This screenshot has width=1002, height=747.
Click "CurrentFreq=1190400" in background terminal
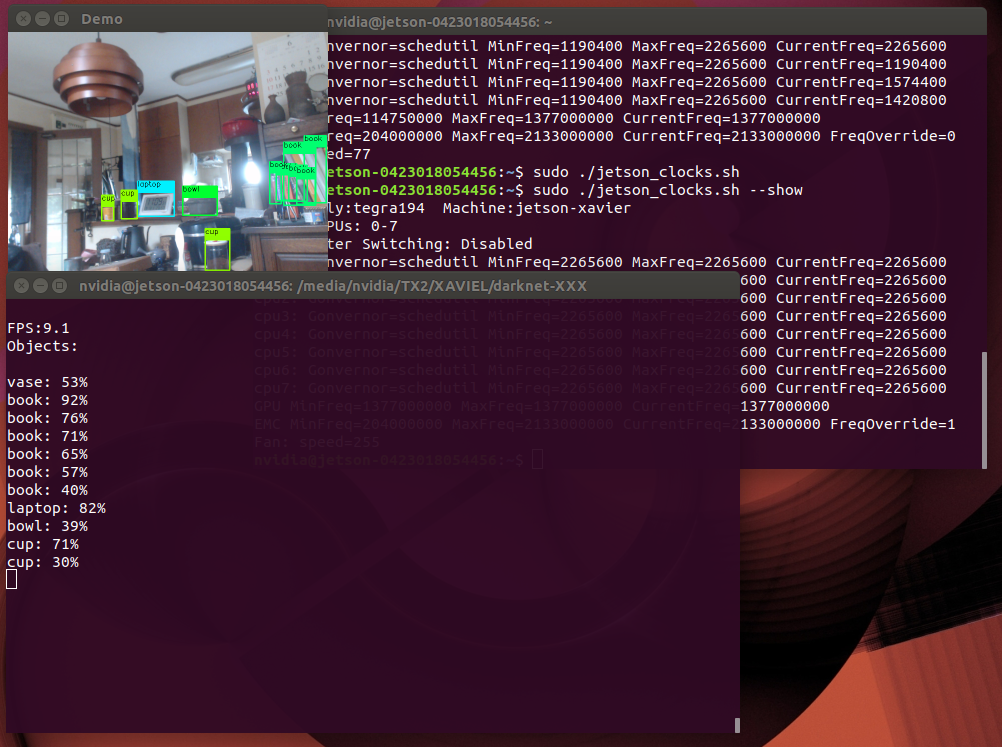tap(861, 65)
